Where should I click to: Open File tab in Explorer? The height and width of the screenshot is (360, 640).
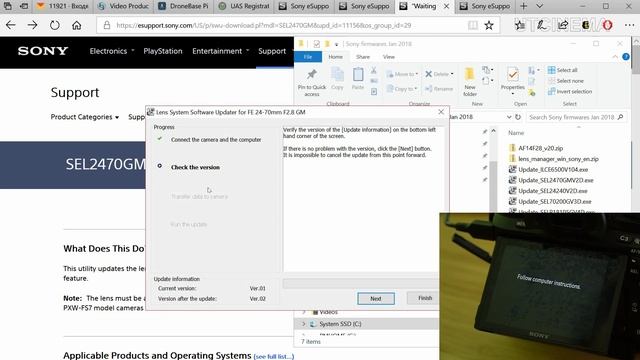308,57
